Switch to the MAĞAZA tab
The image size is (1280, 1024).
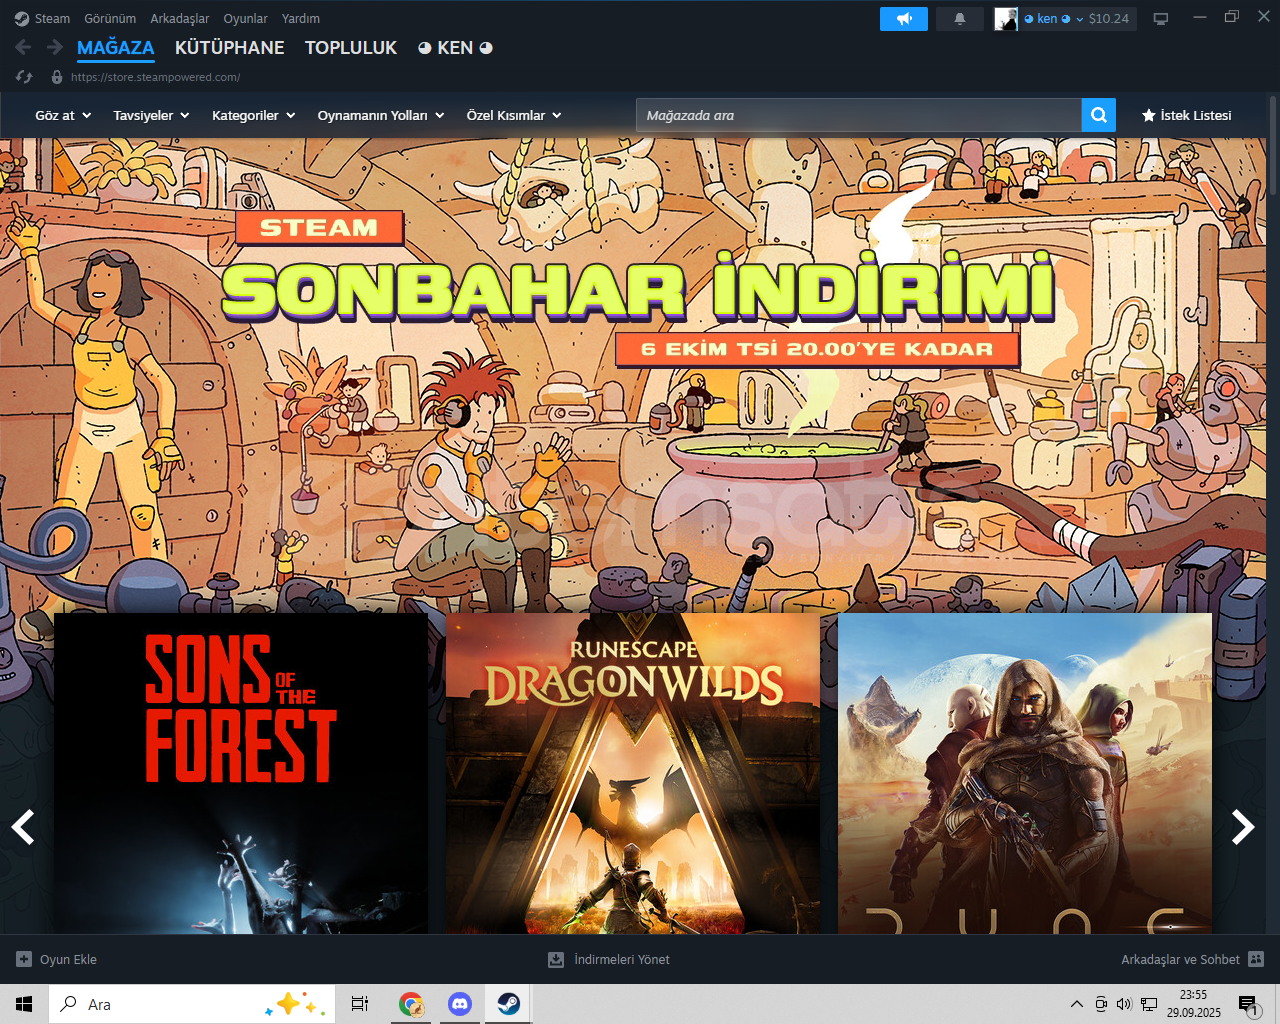[x=115, y=48]
